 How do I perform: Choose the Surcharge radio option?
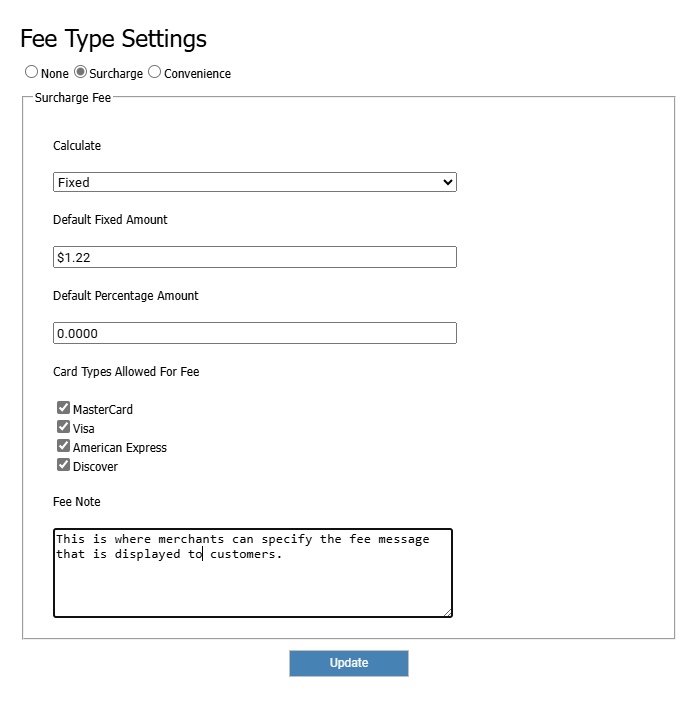tap(81, 72)
